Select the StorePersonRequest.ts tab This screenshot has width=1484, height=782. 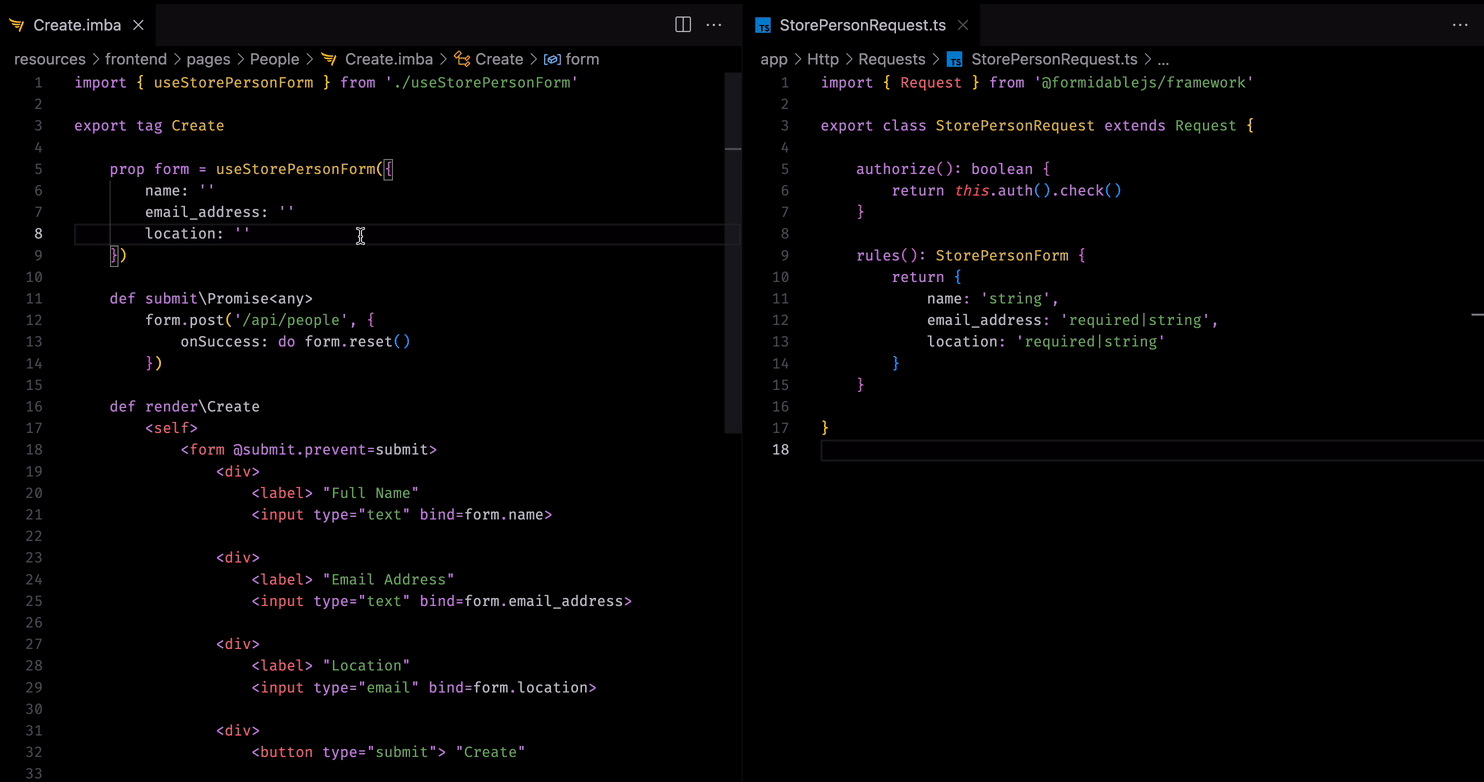pos(862,25)
